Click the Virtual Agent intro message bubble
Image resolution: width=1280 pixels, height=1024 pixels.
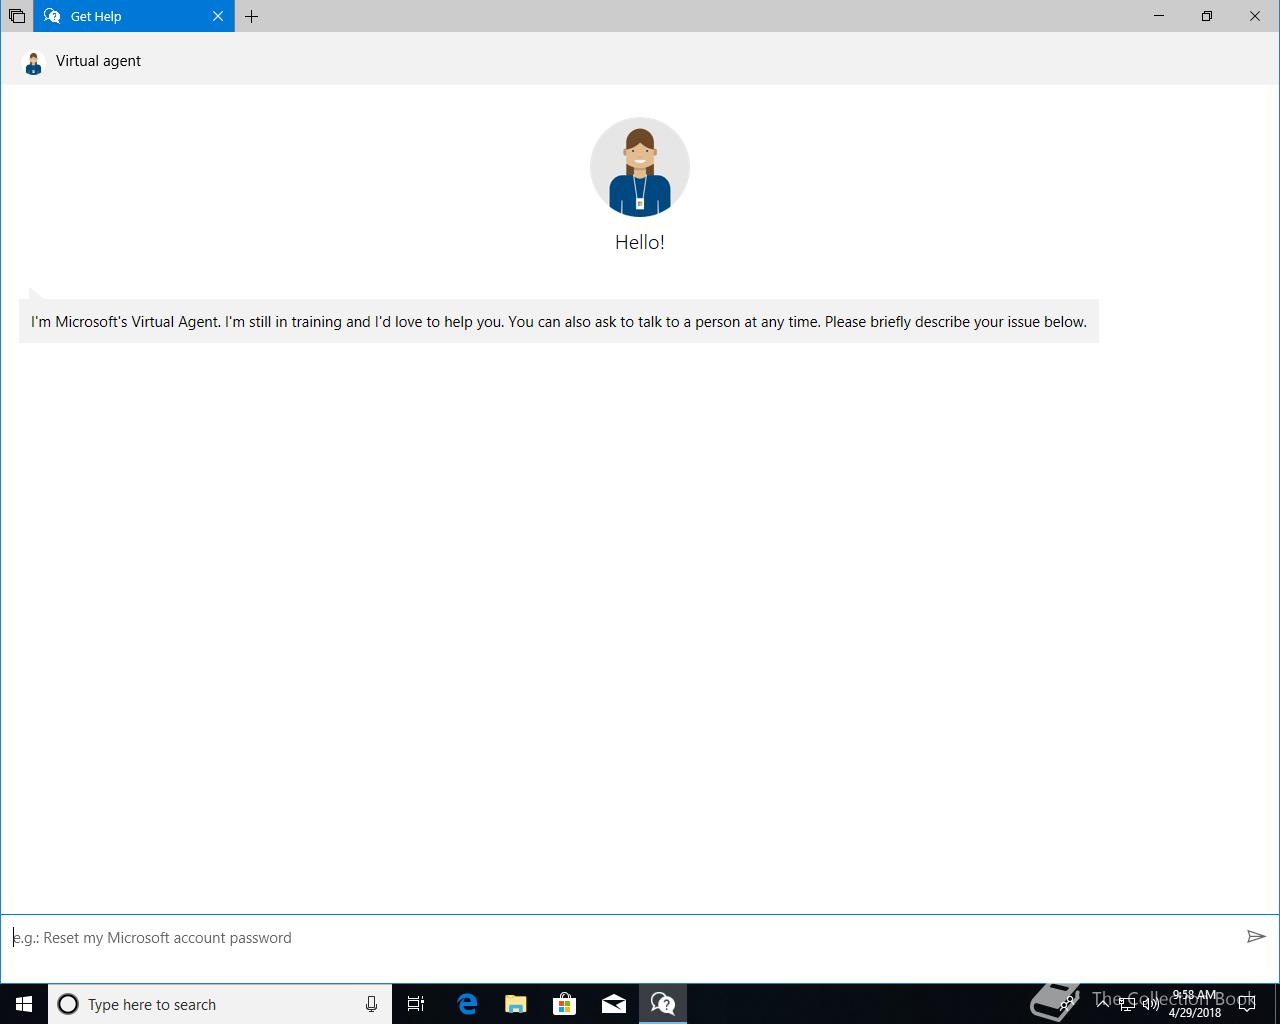pyautogui.click(x=558, y=321)
